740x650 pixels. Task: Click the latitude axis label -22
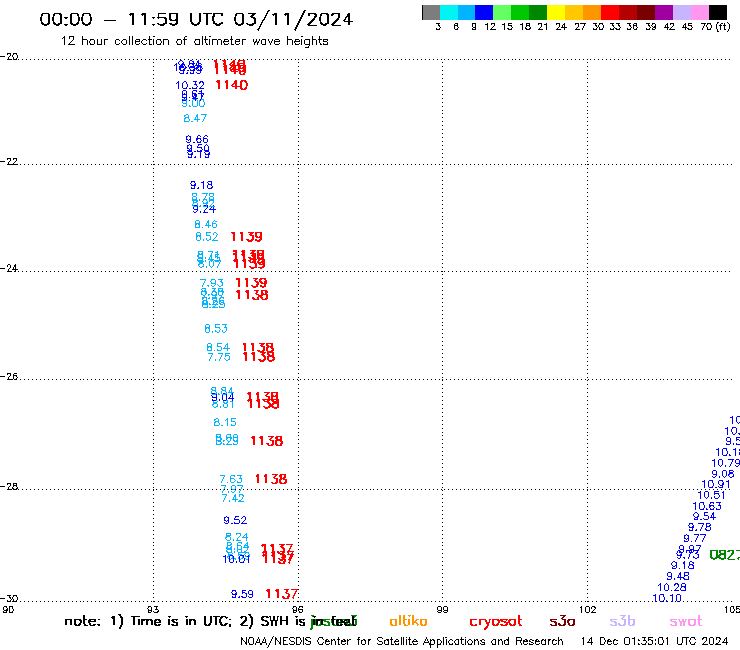(9, 161)
